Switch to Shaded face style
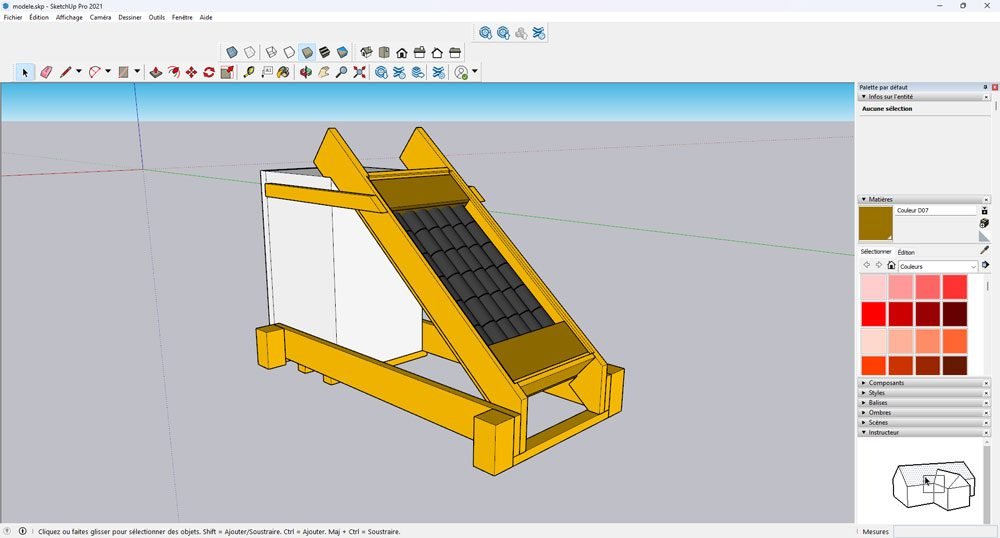This screenshot has height=538, width=1000. tap(307, 52)
